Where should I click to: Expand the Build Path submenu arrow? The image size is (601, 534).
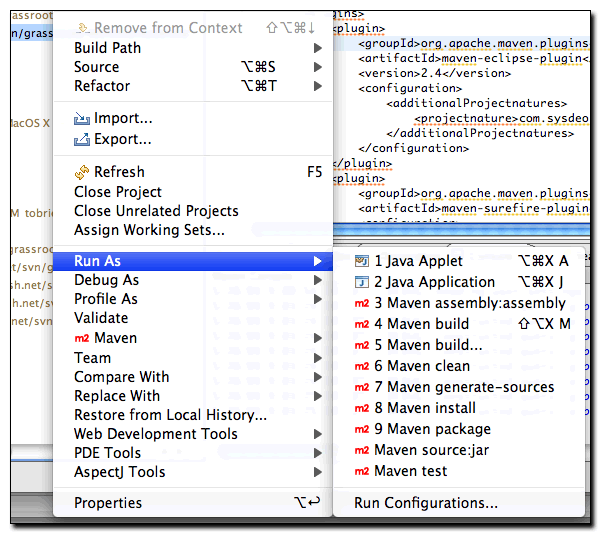point(318,48)
